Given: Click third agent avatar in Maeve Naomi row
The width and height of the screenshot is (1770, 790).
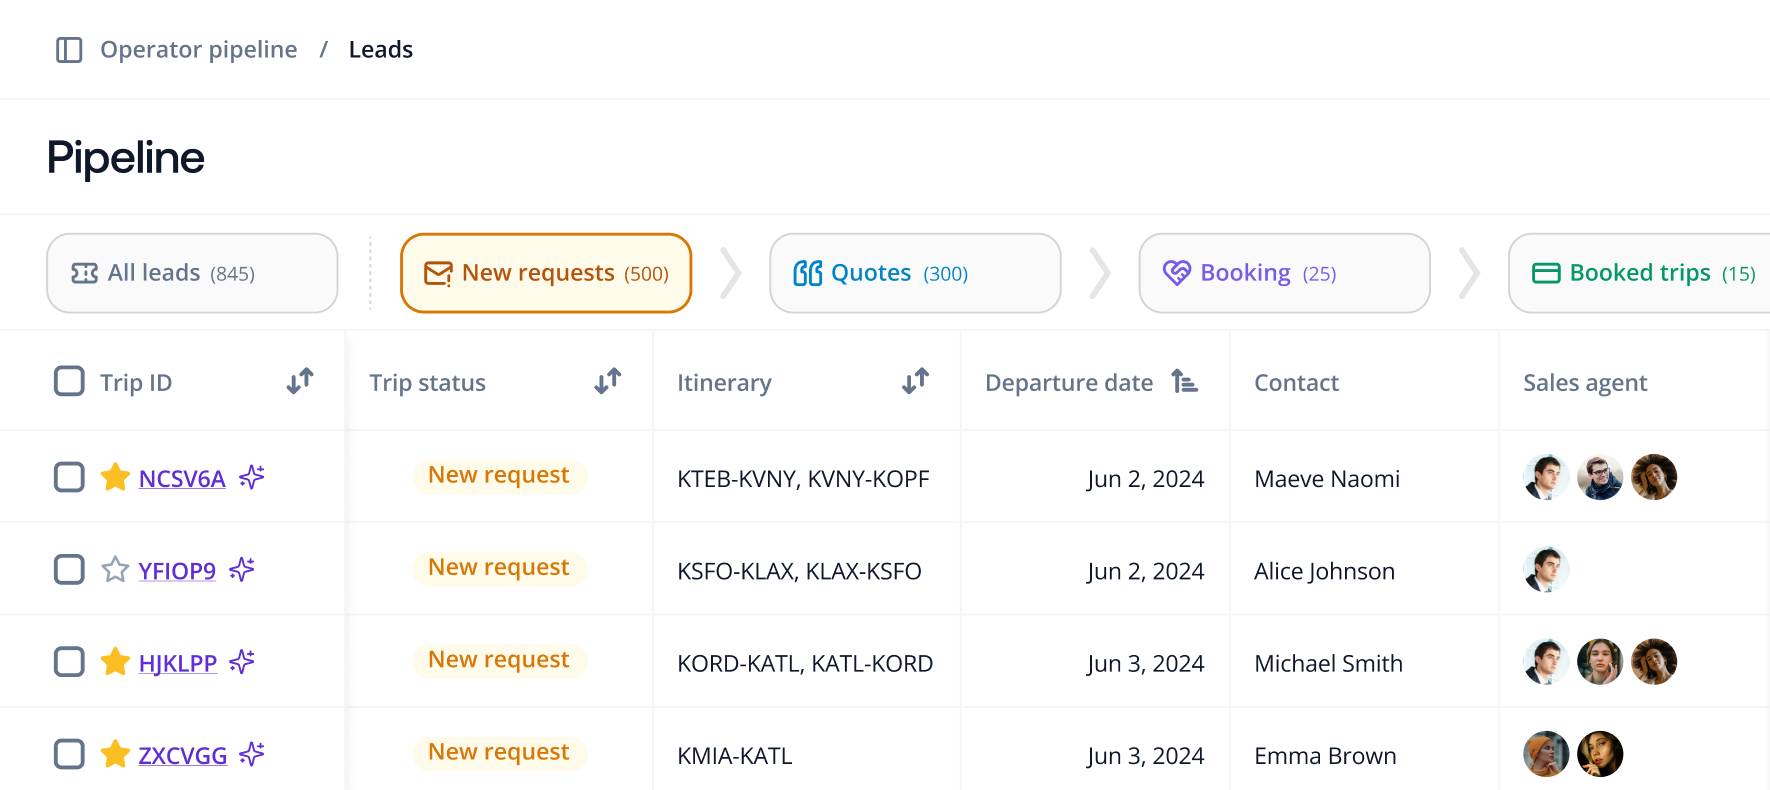Looking at the screenshot, I should pos(1654,477).
